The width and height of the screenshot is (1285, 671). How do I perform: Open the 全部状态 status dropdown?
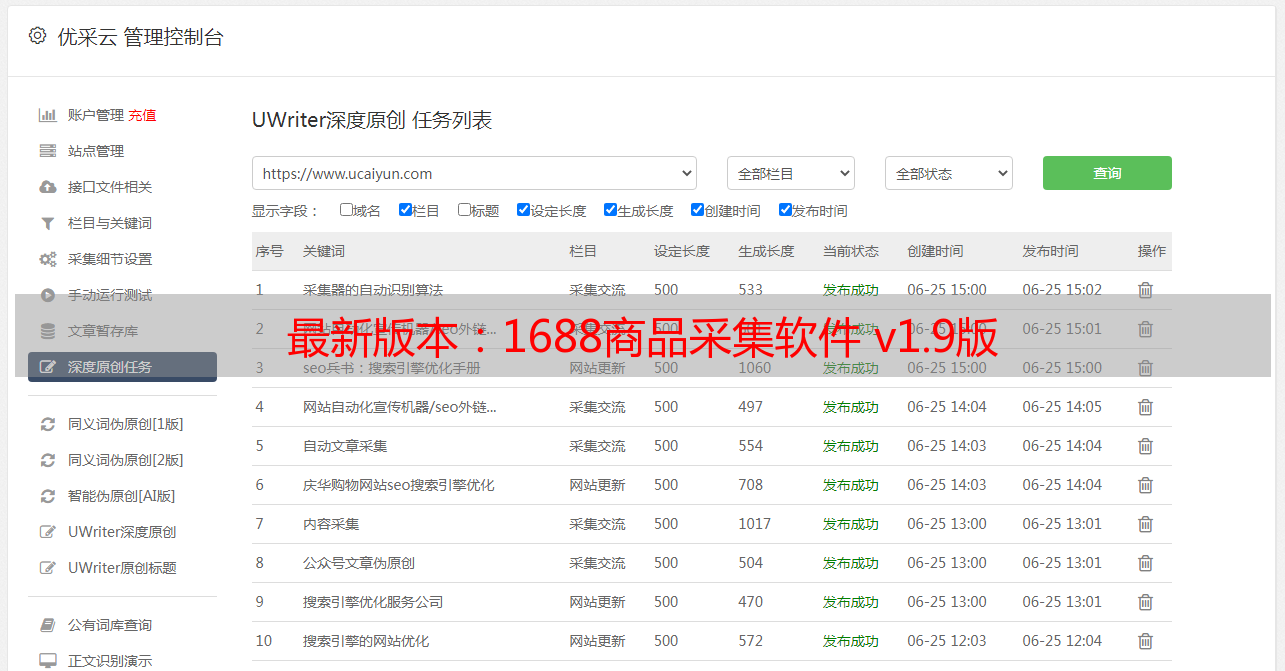coord(948,173)
